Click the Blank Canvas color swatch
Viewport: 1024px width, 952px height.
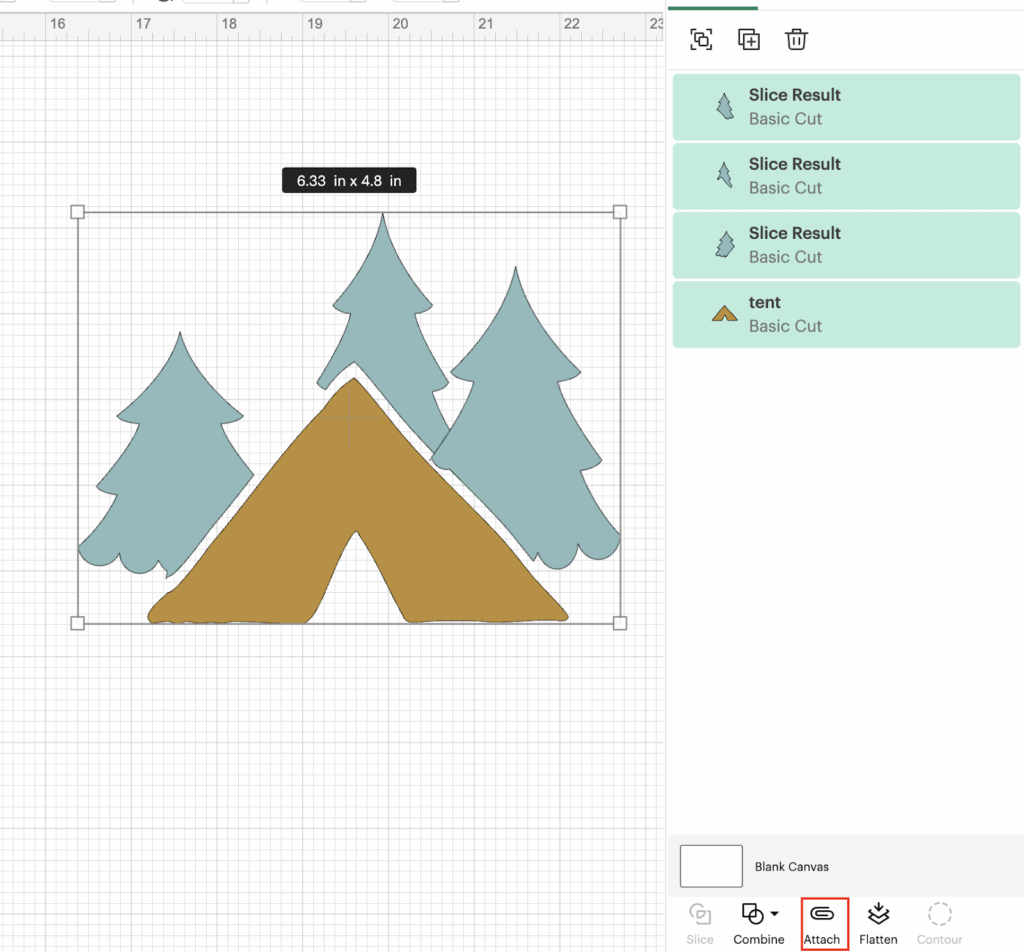point(711,866)
